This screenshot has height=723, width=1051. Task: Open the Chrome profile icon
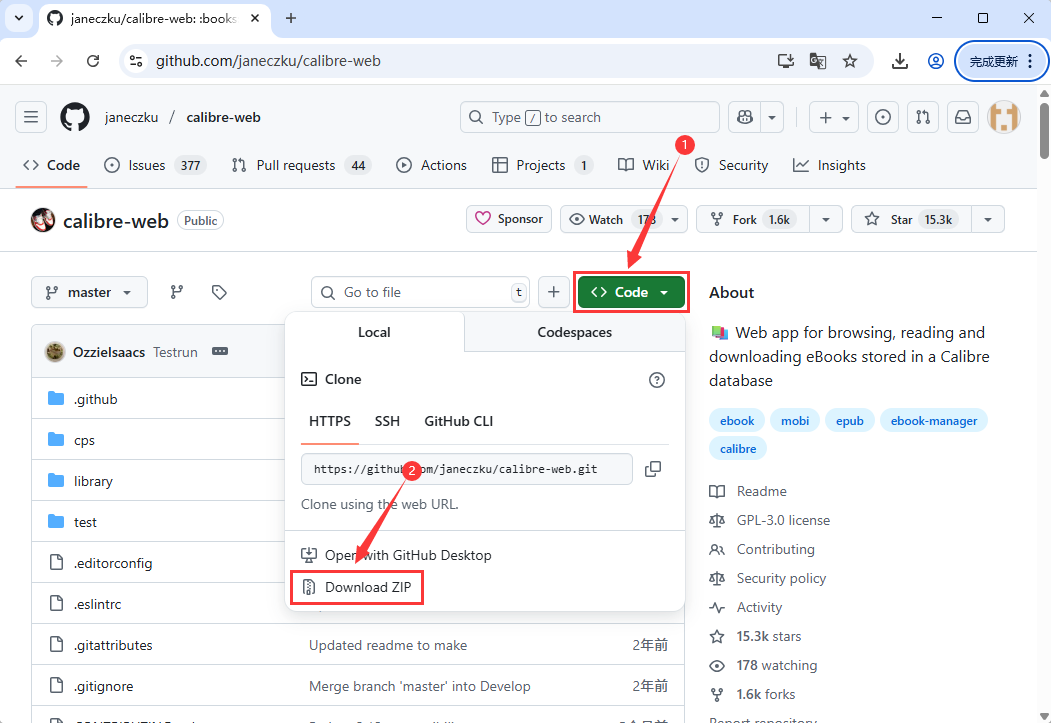coord(936,61)
